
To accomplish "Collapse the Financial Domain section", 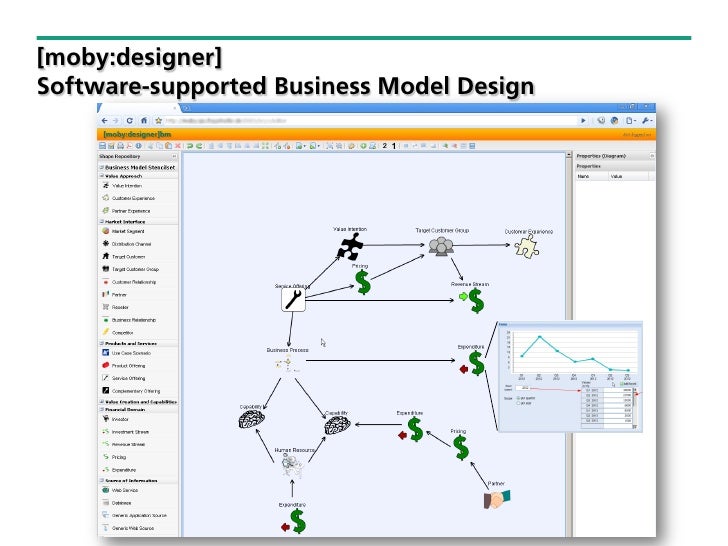I will pos(102,410).
